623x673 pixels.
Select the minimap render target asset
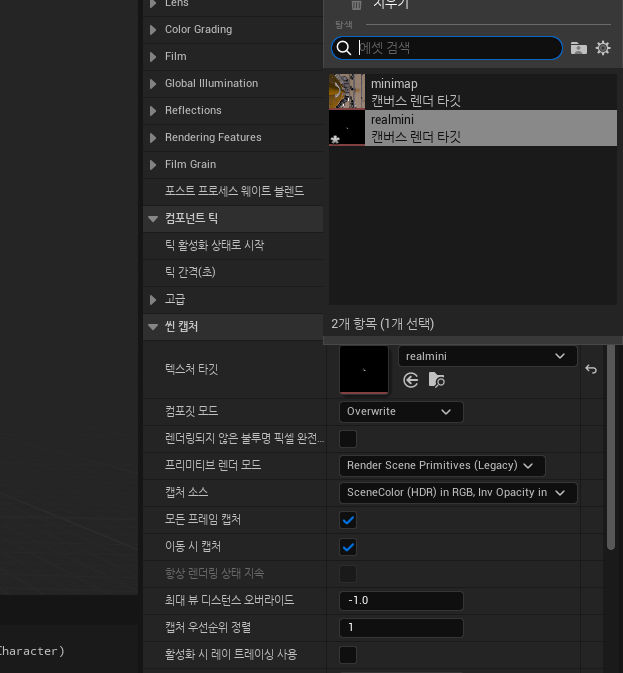[x=473, y=92]
